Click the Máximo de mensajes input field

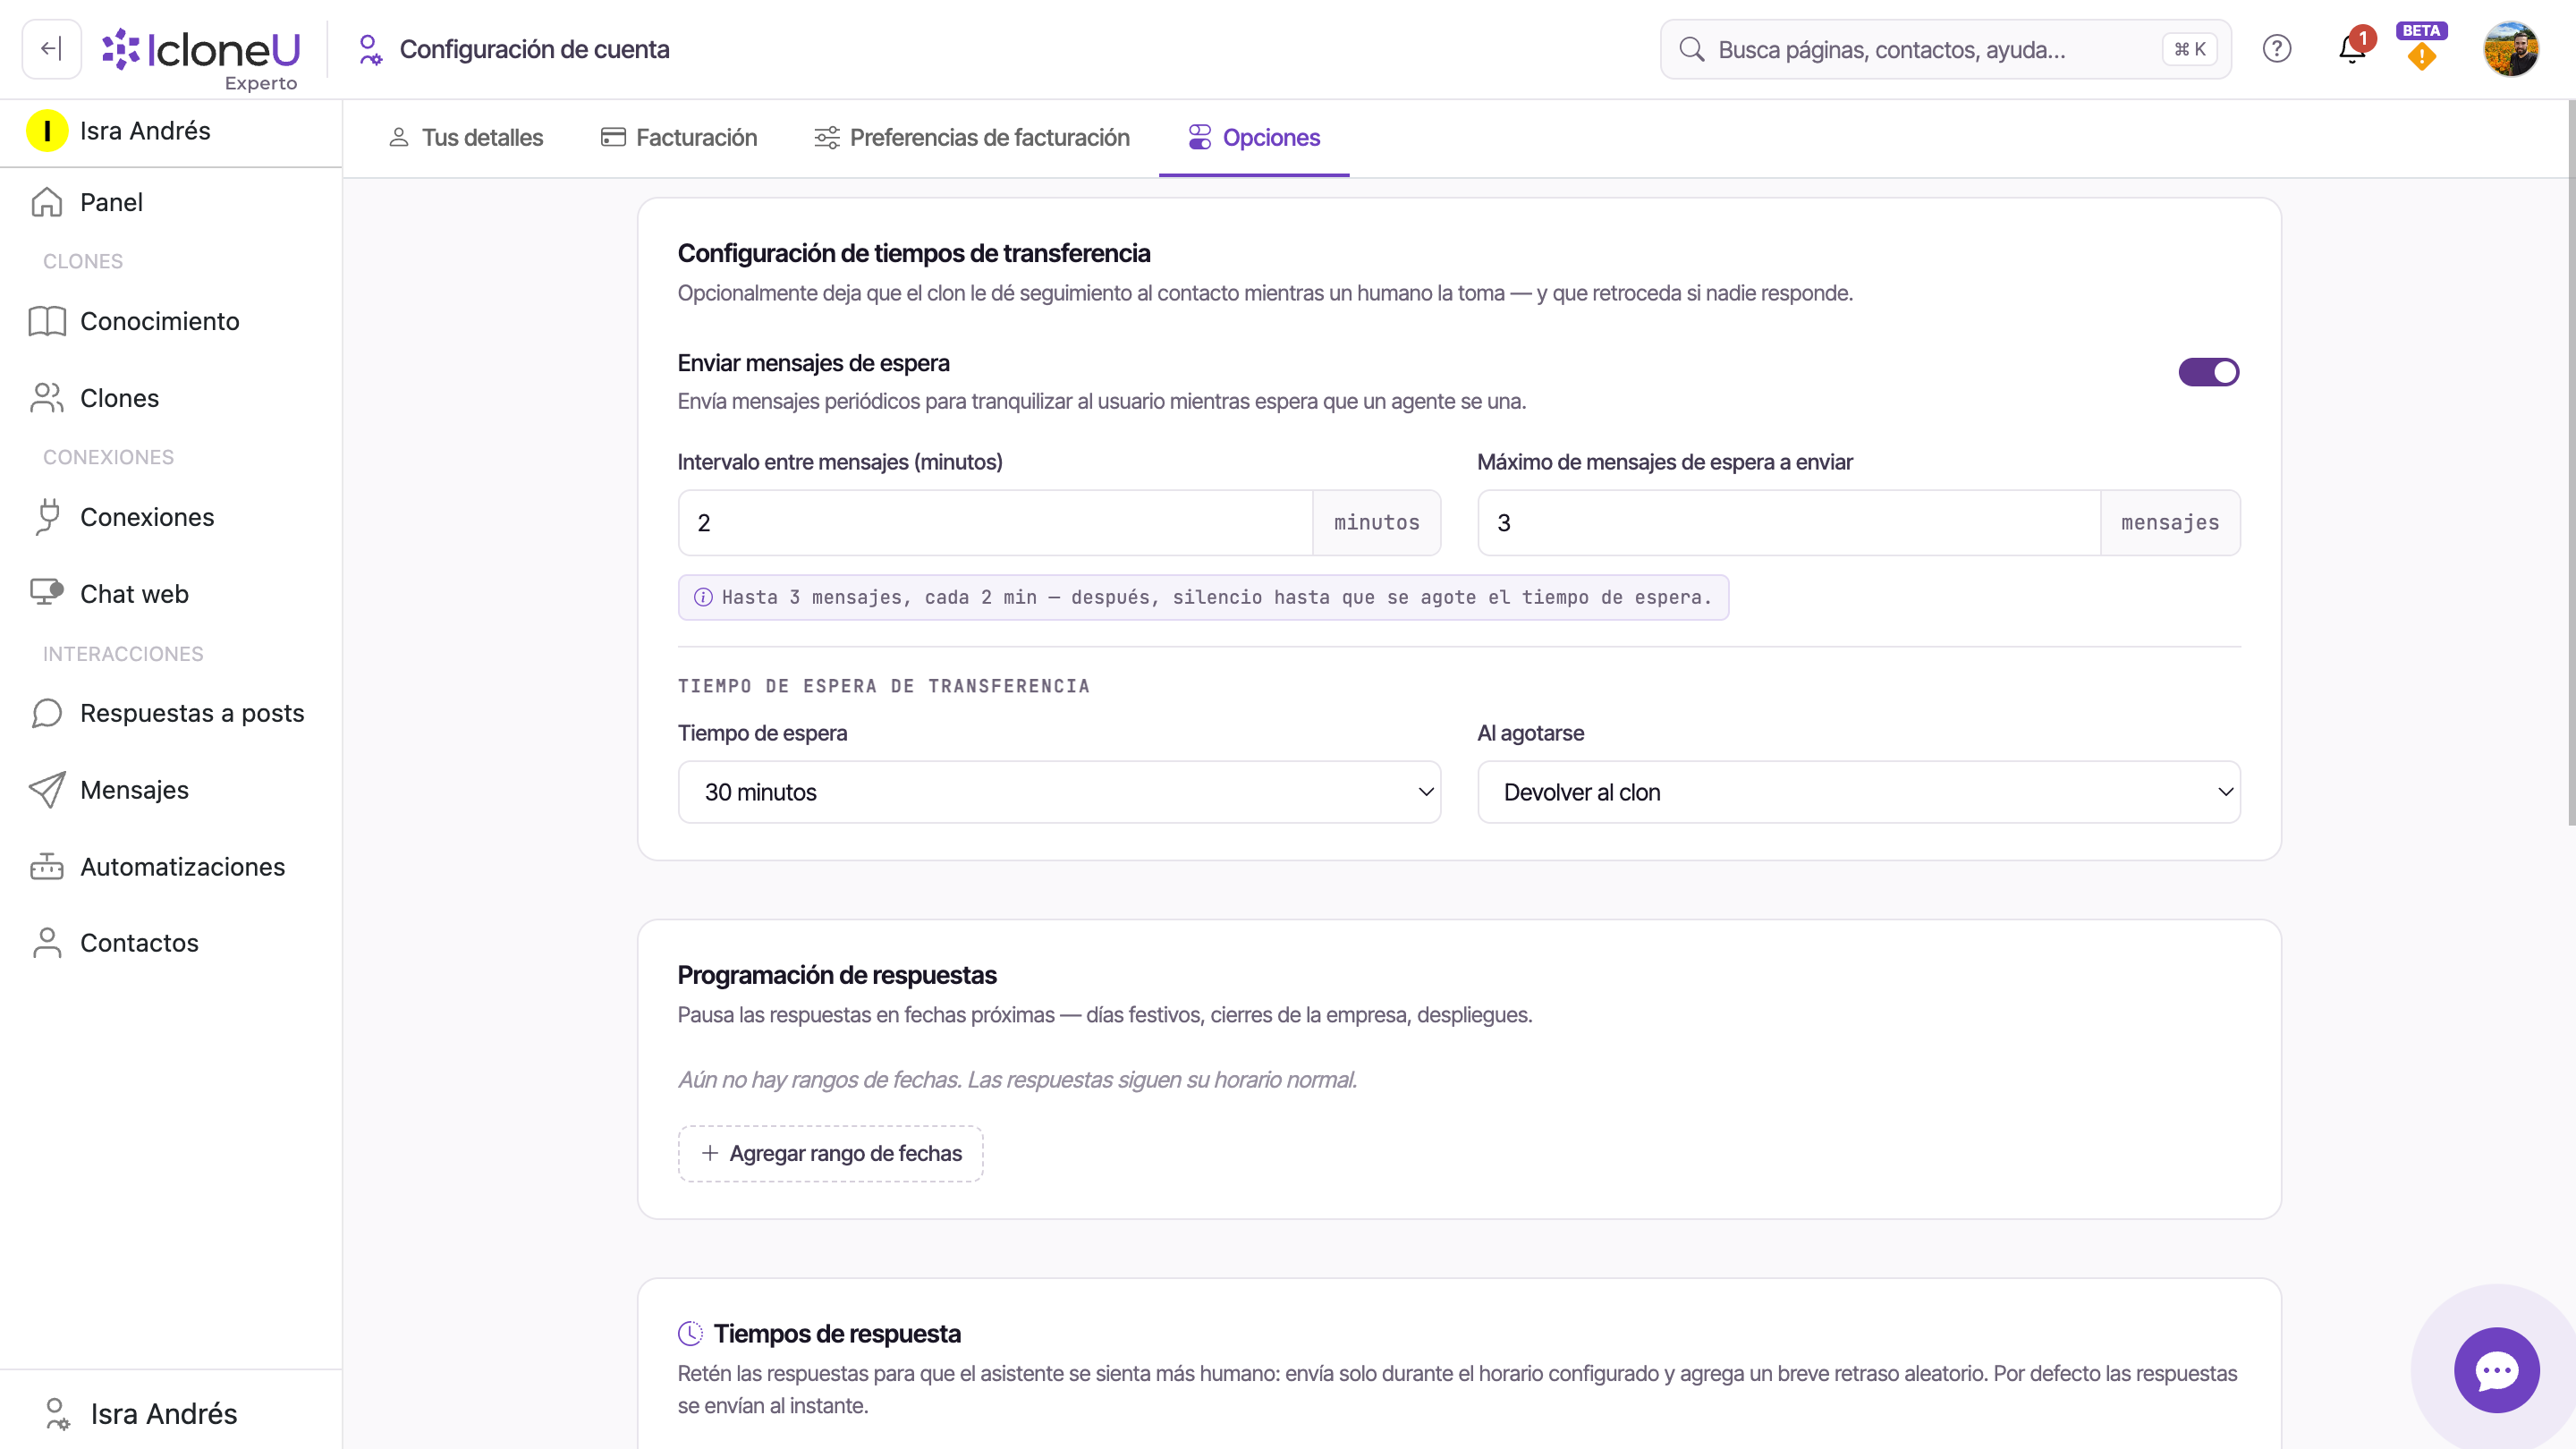[x=1789, y=523]
